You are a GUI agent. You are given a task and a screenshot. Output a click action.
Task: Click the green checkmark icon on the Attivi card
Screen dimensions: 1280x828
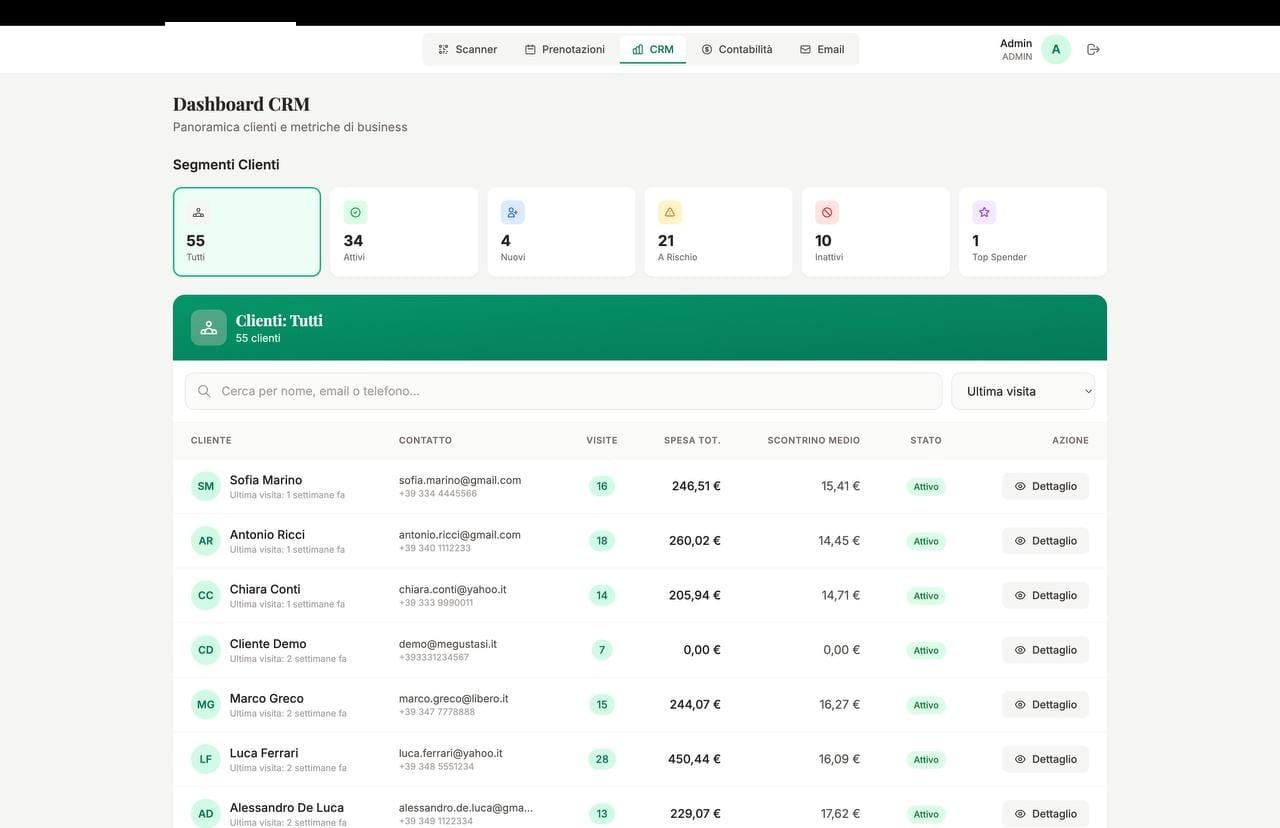[x=354, y=211]
